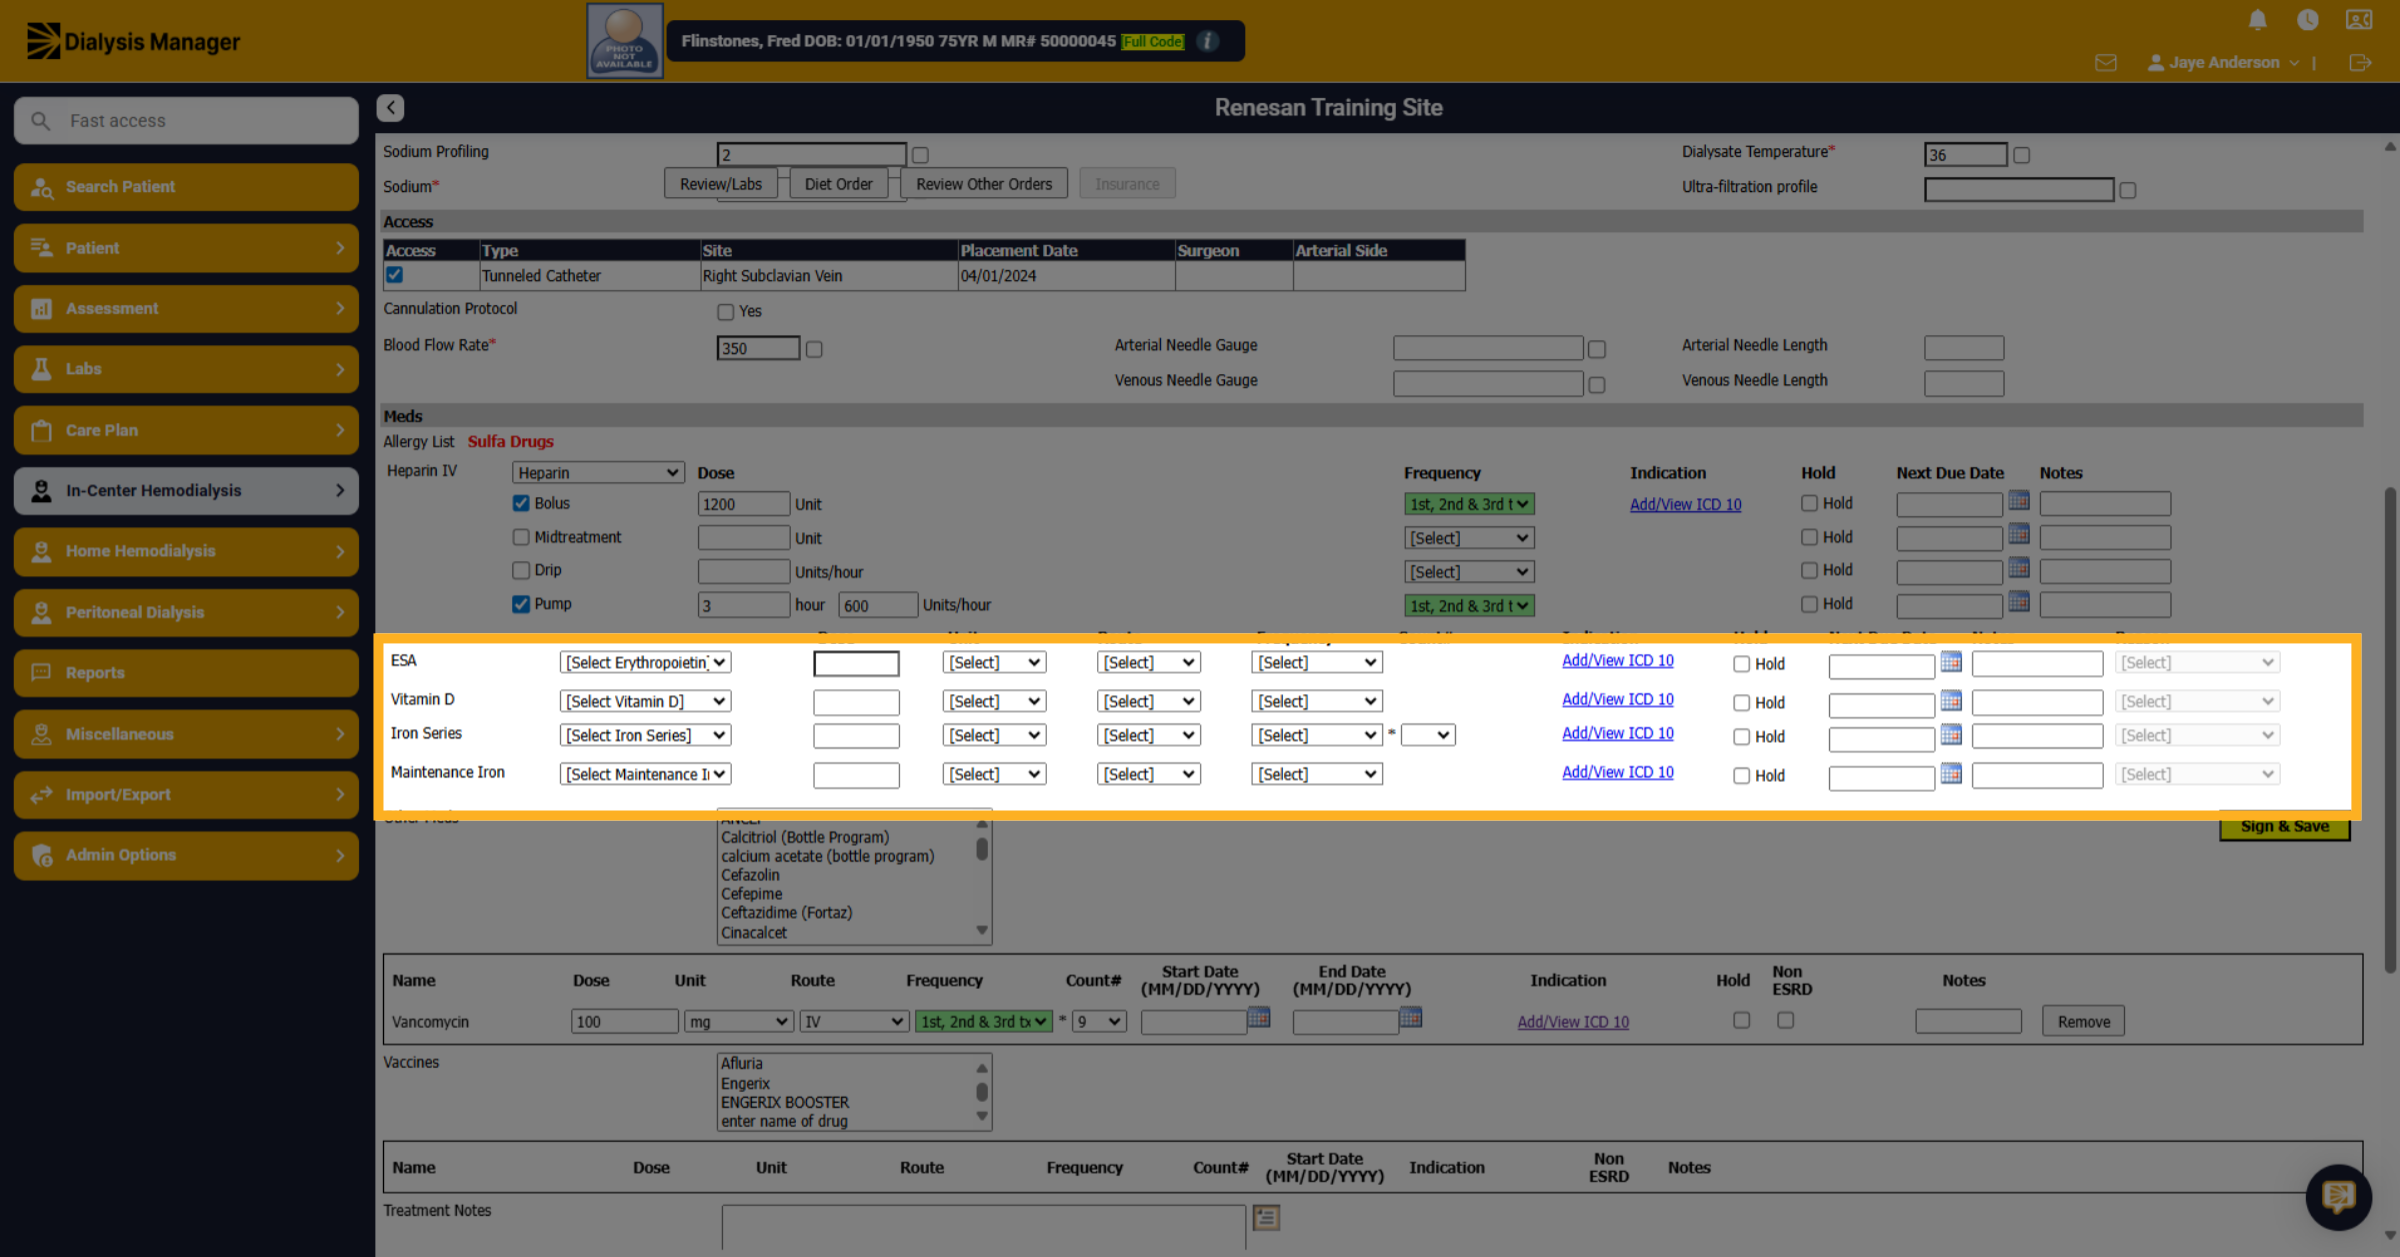Open the chat support bubble icon

click(2338, 1196)
